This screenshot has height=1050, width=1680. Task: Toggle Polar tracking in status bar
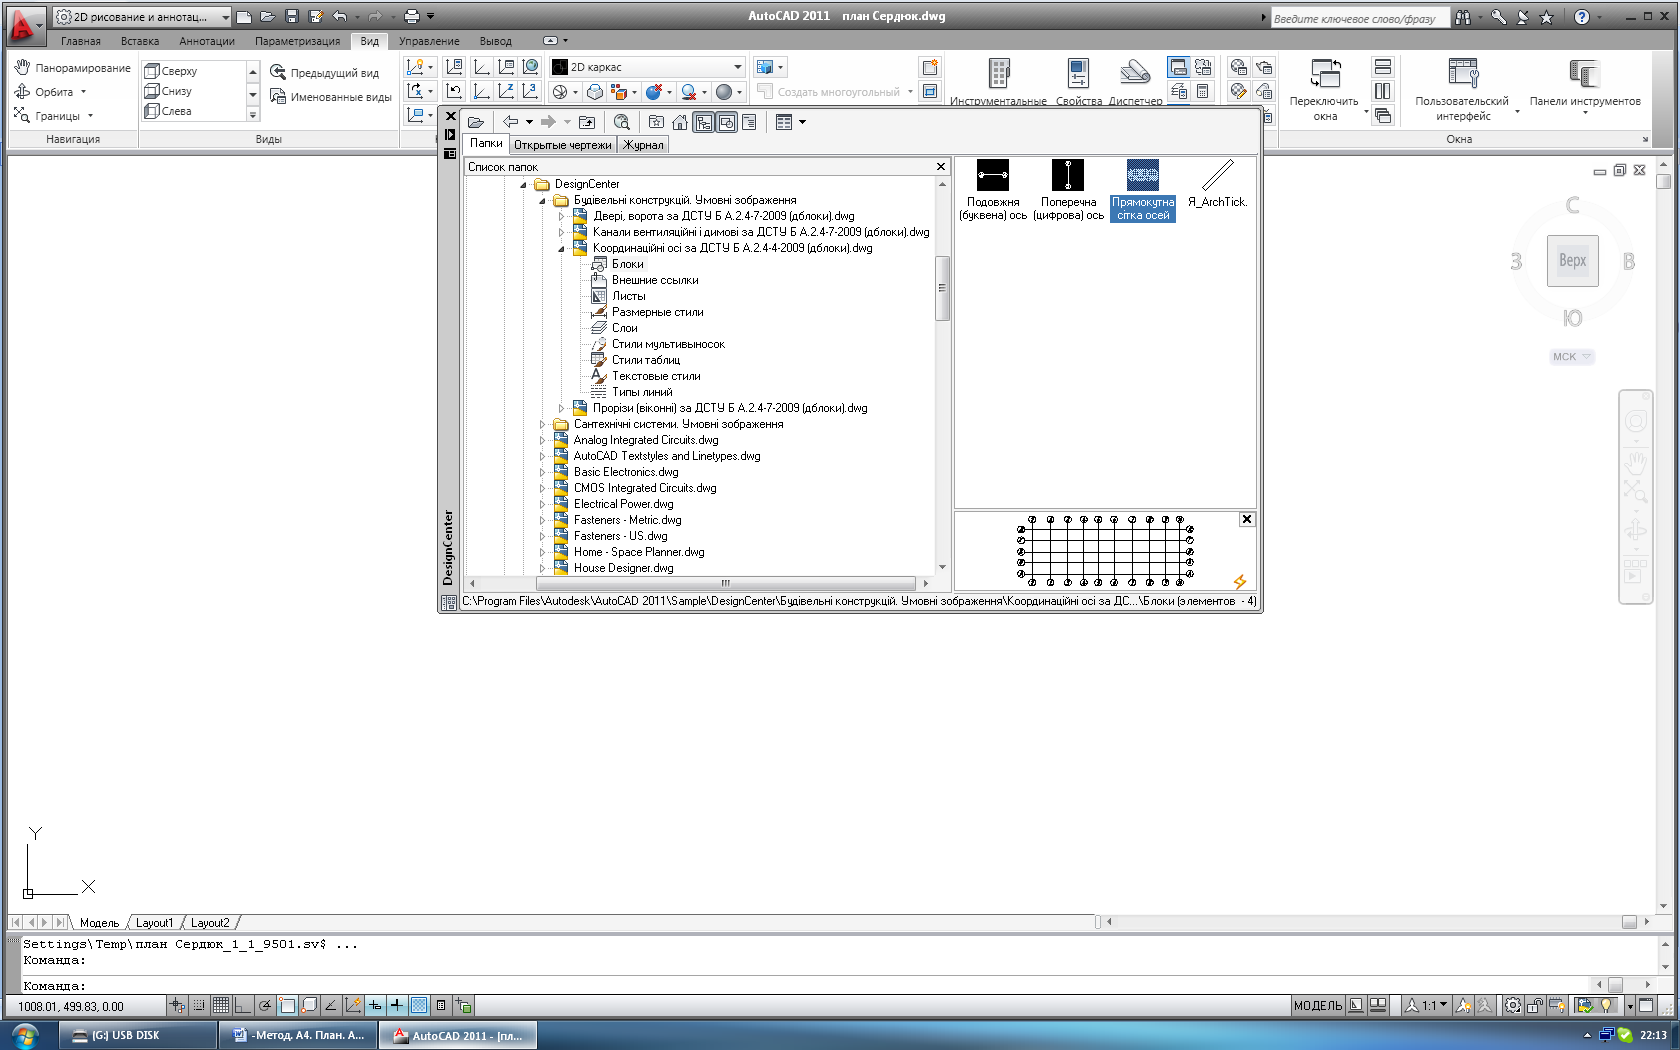[265, 1005]
